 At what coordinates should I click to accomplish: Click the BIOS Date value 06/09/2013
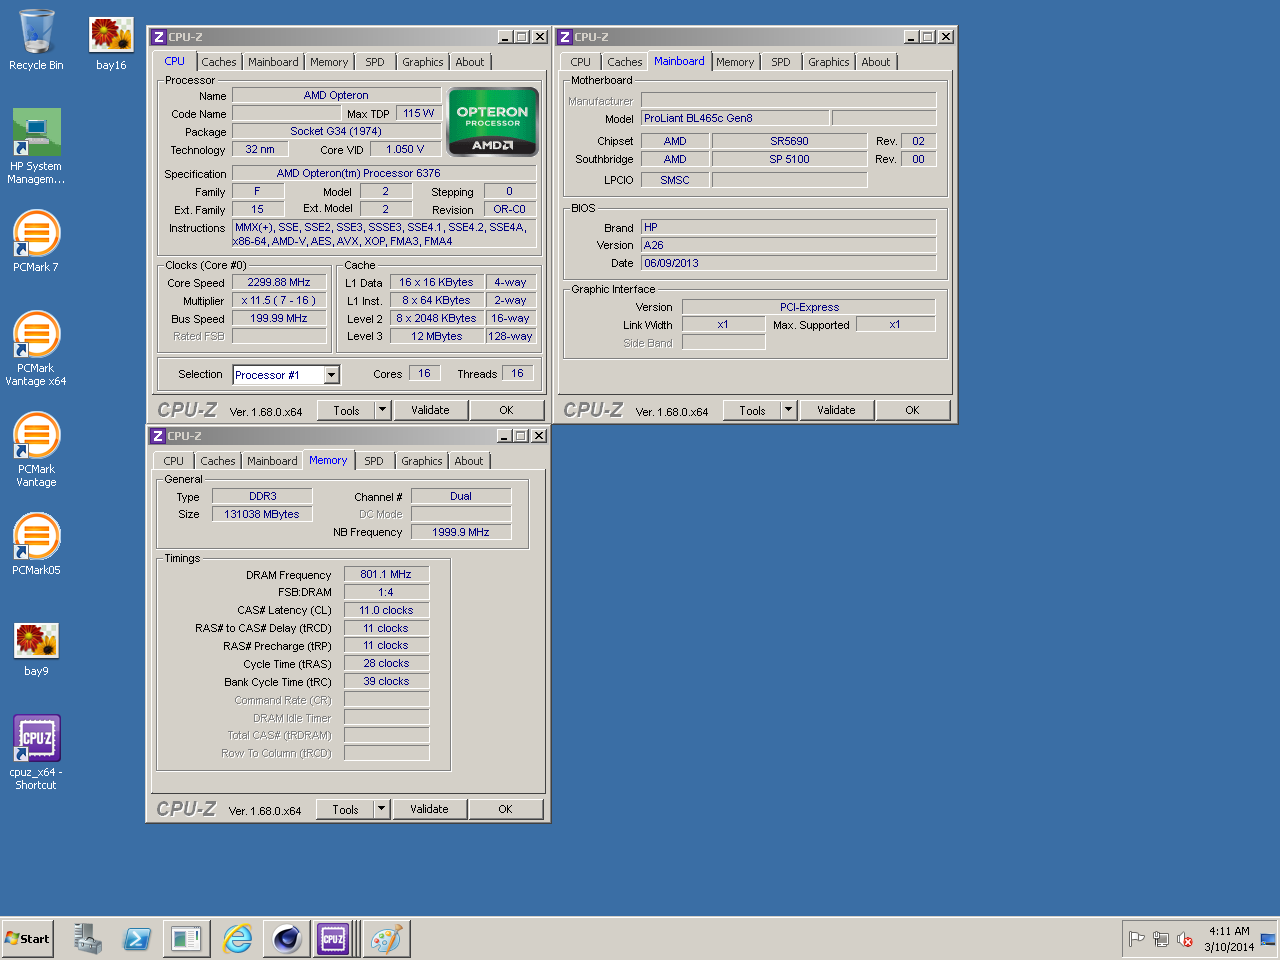[788, 263]
